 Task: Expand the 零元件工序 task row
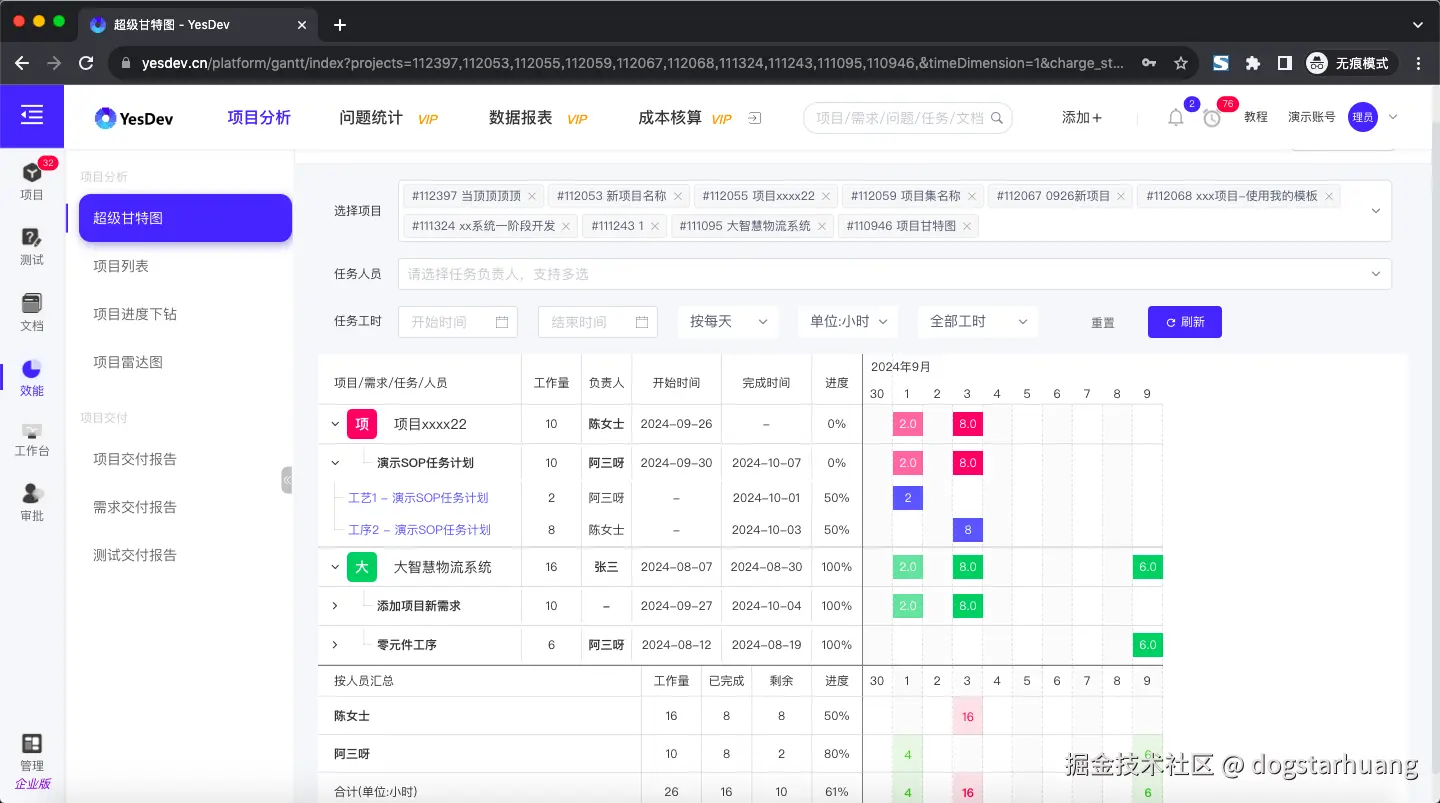(336, 644)
